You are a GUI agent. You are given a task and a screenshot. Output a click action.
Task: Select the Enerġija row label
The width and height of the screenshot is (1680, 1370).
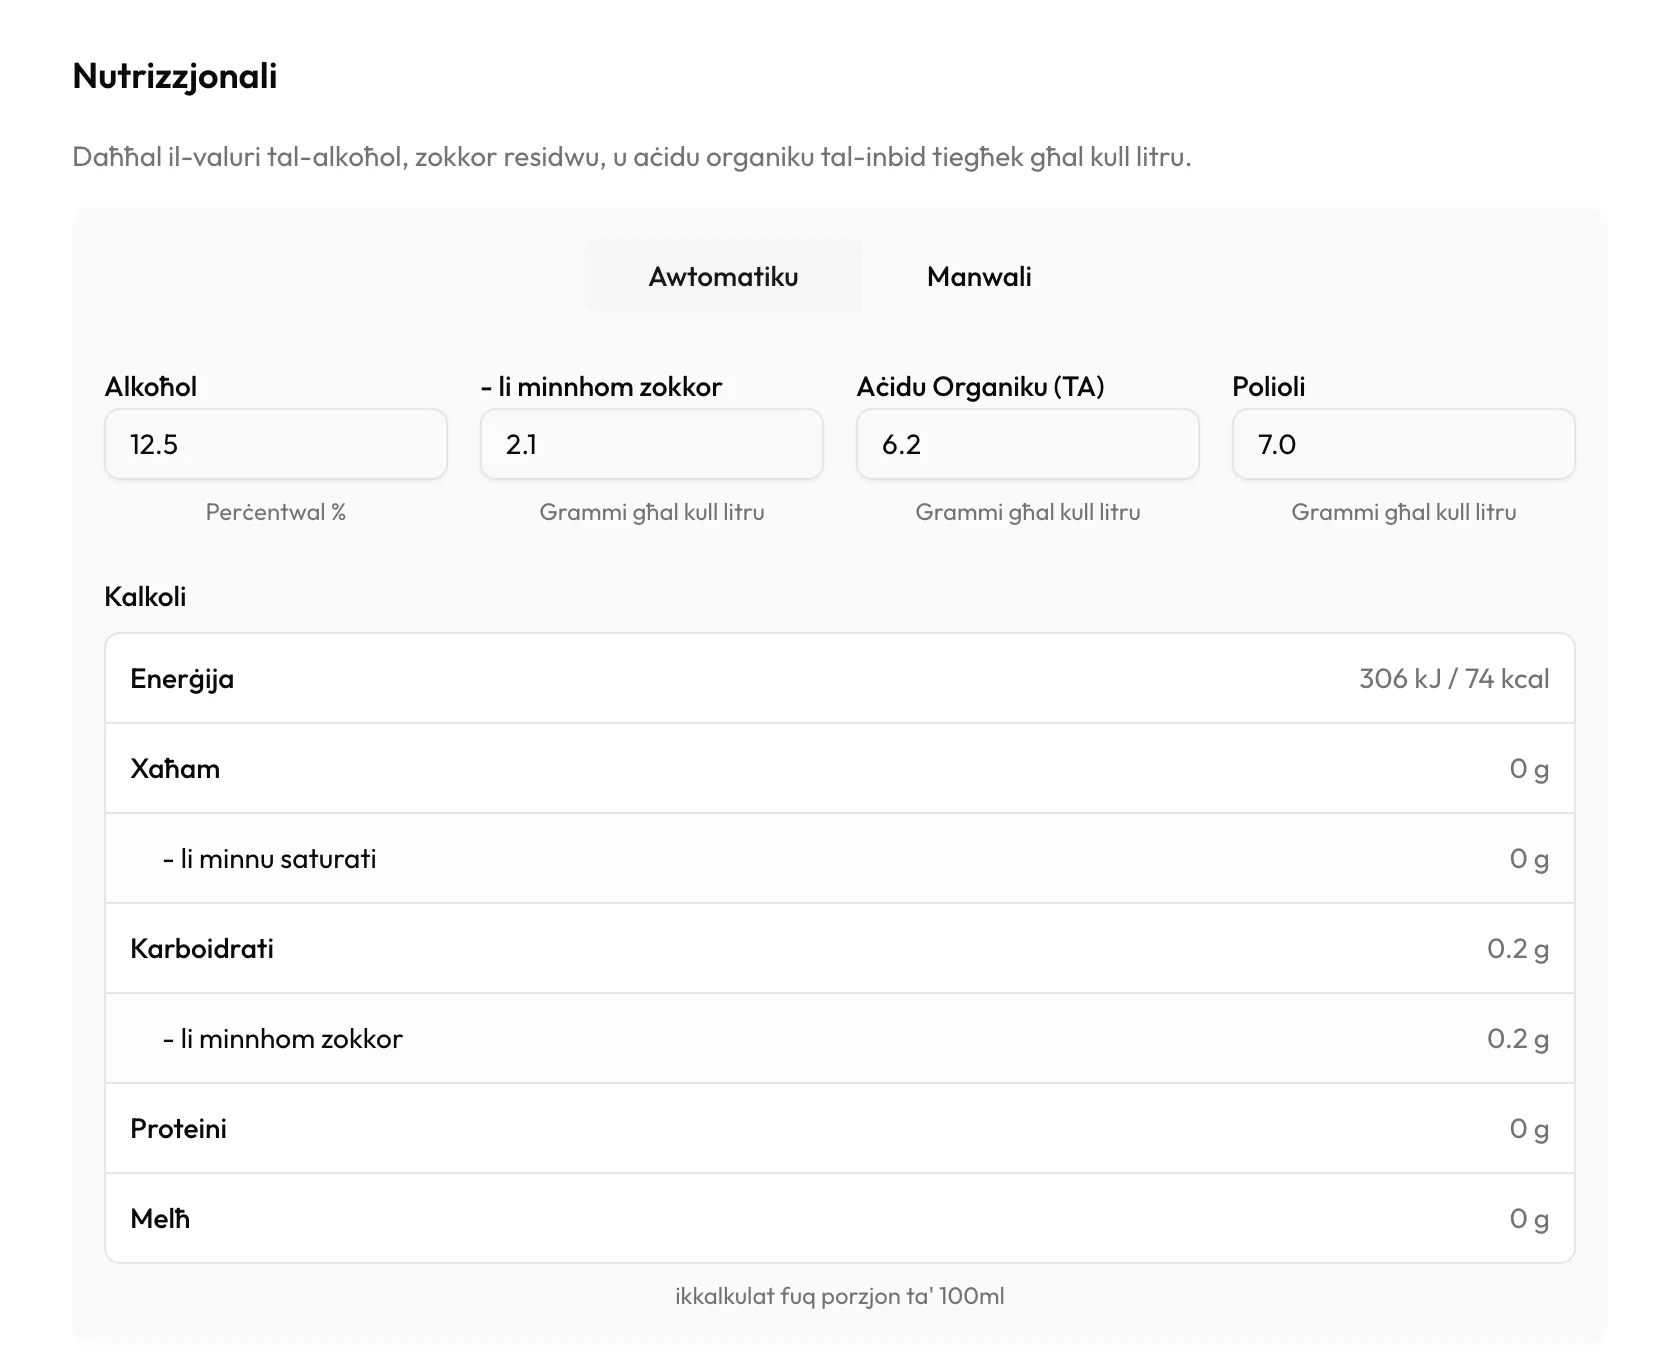coord(182,679)
